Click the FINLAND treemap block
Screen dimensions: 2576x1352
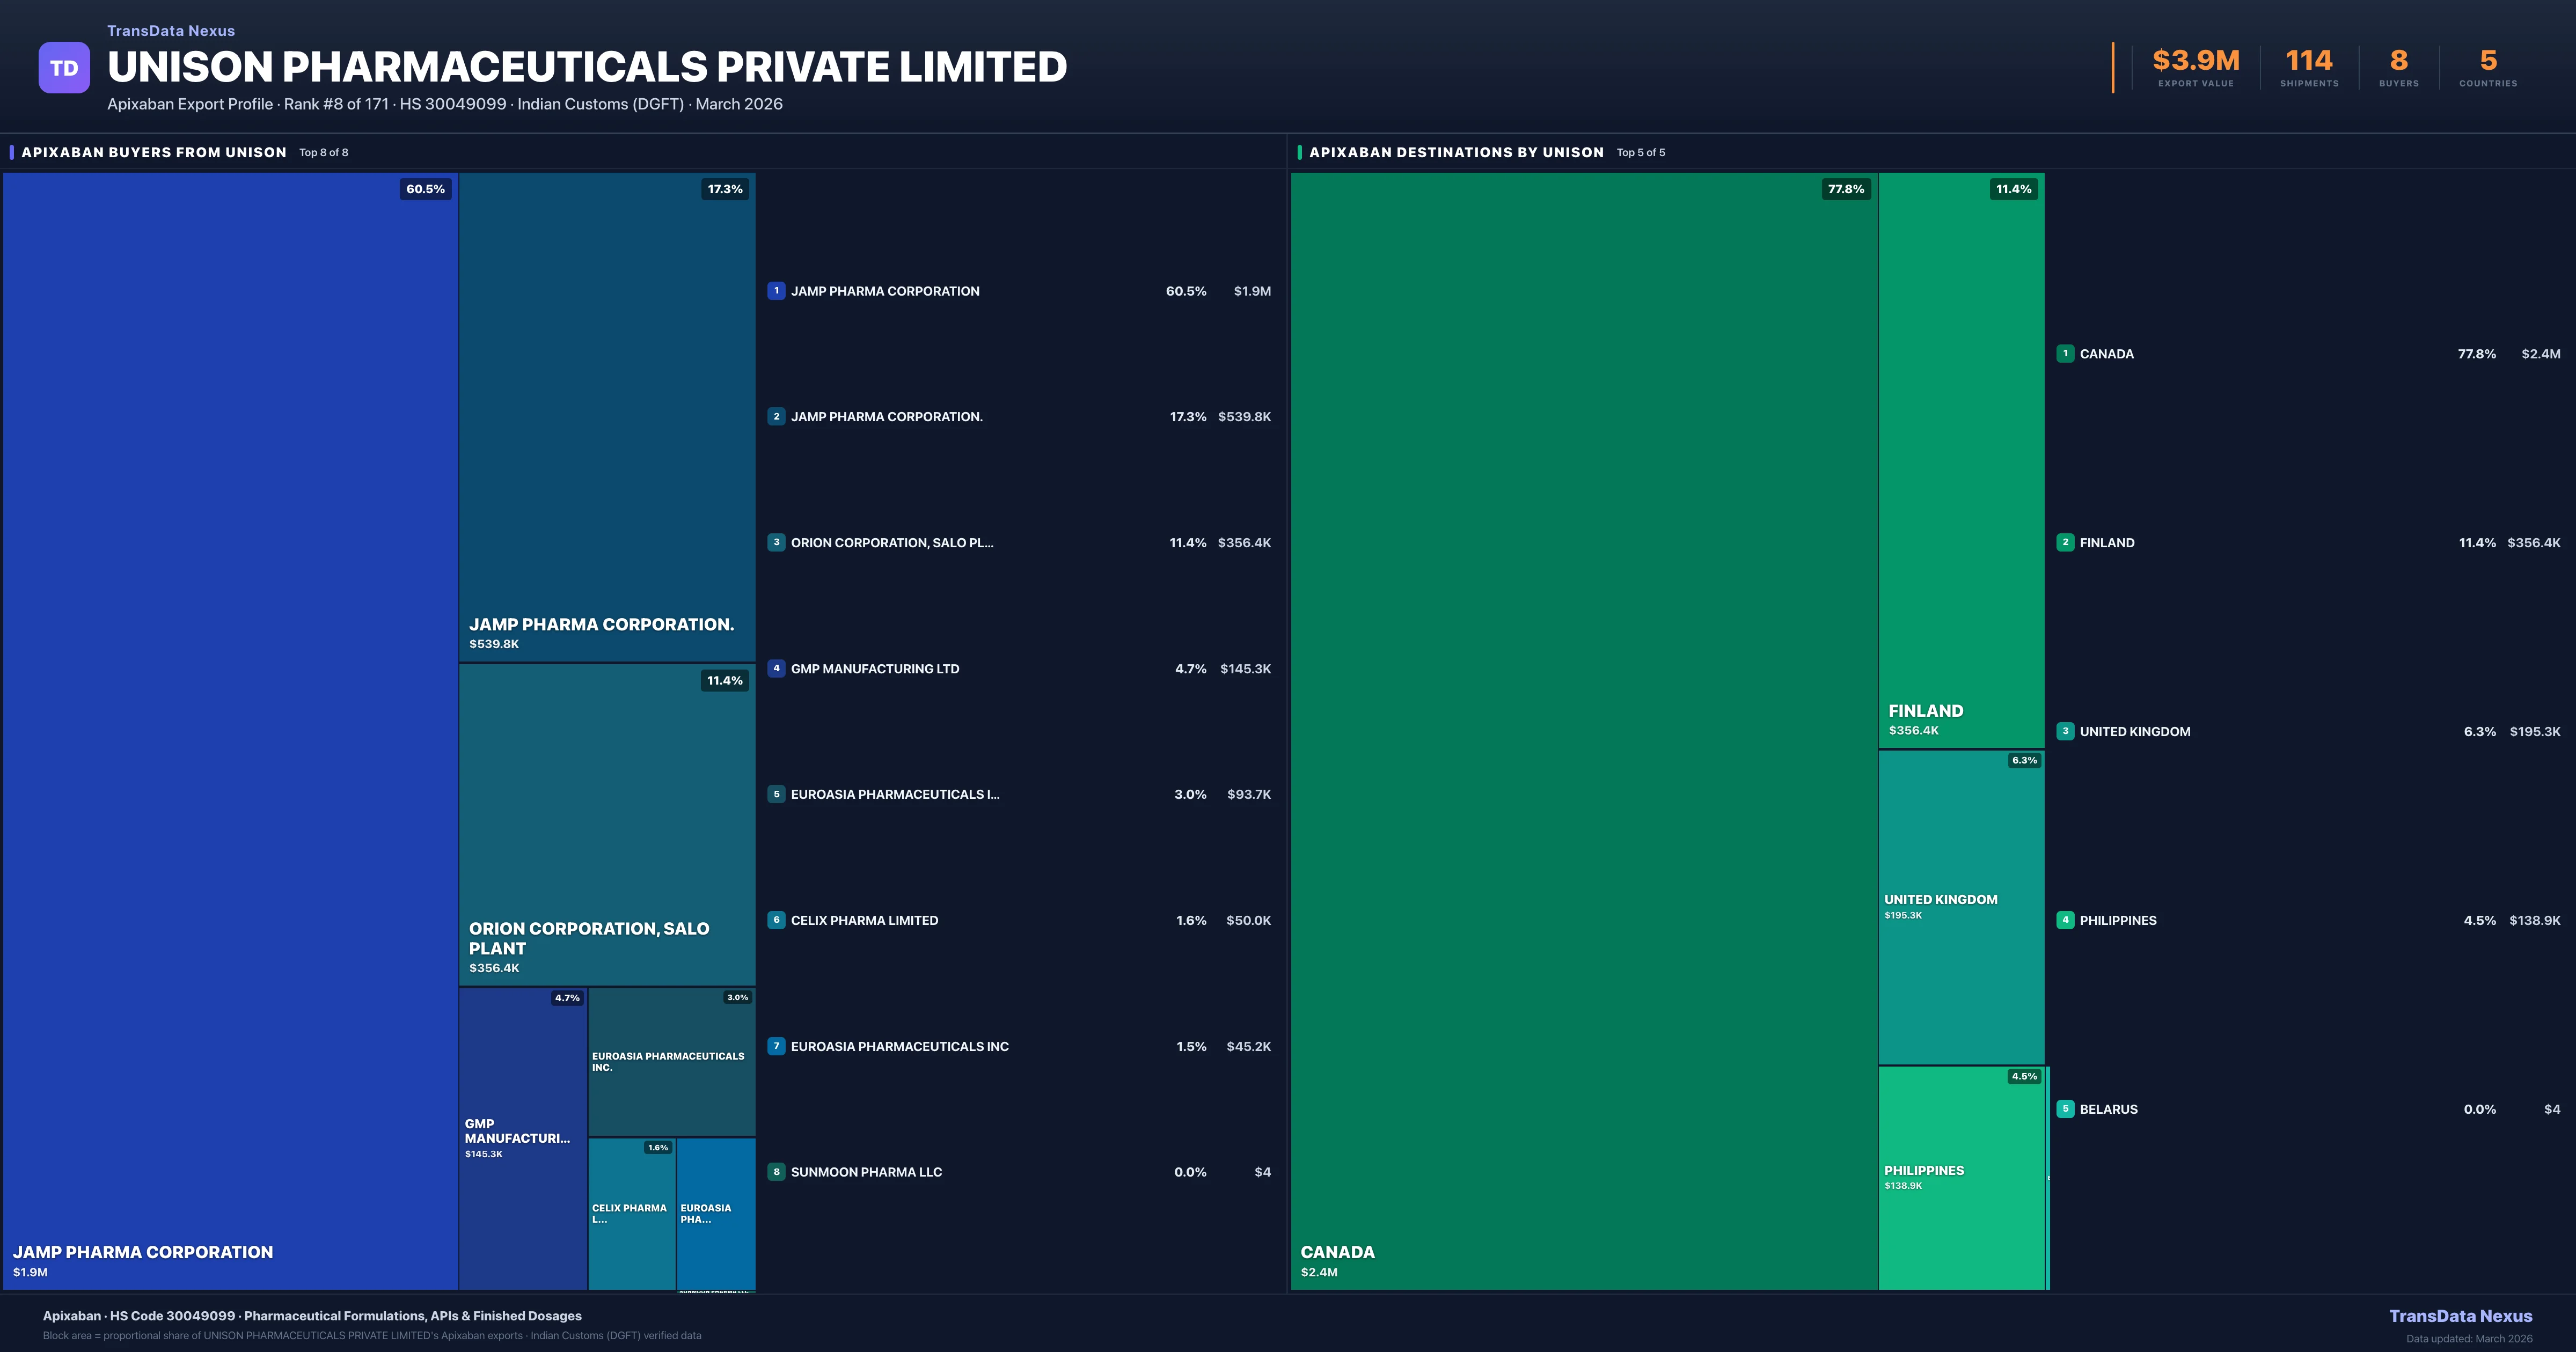click(x=1960, y=460)
